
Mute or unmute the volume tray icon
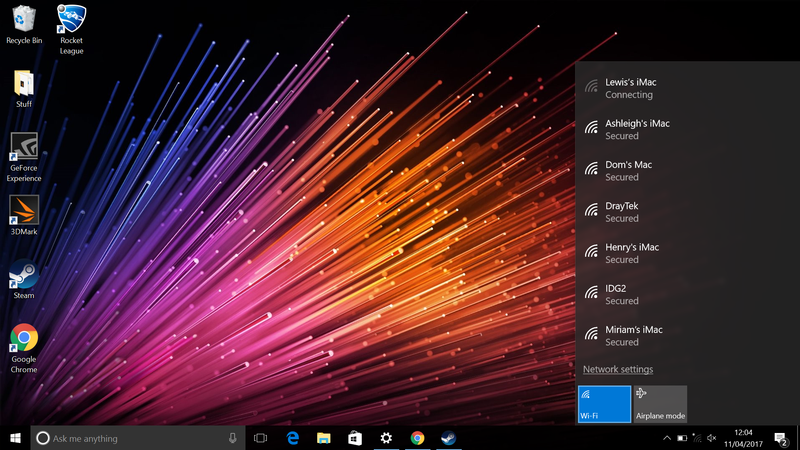(712, 438)
